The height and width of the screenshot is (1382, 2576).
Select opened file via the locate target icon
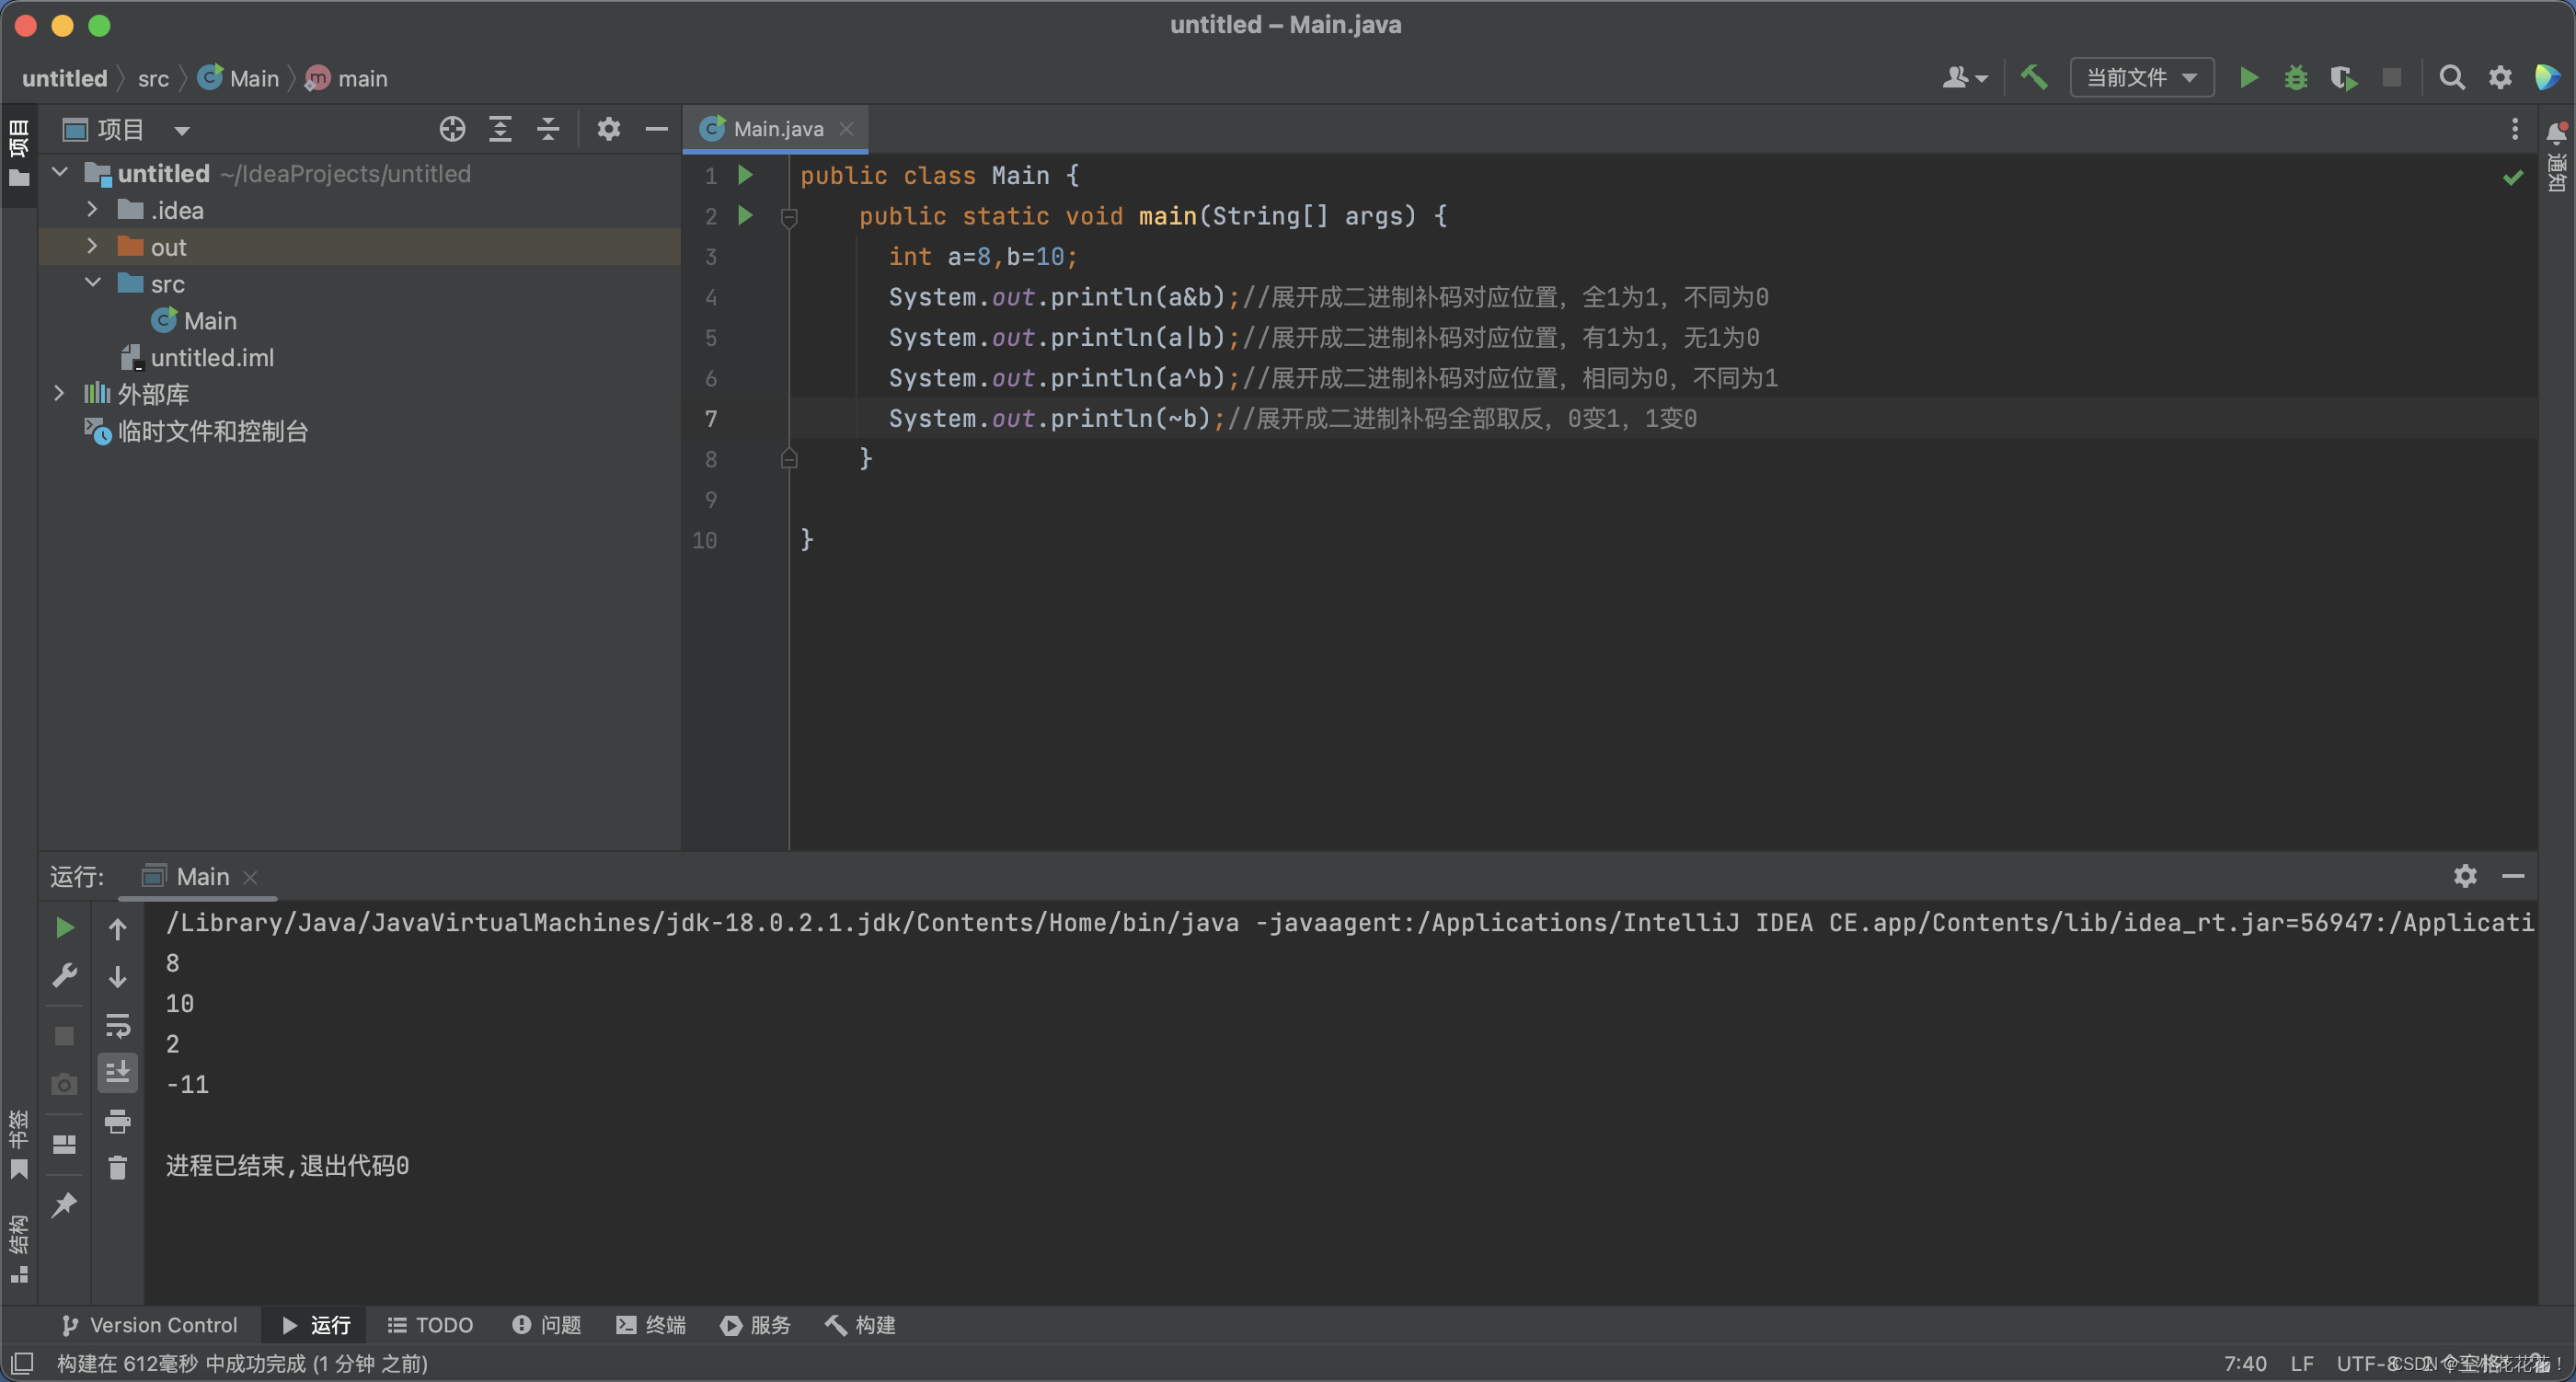click(x=452, y=129)
